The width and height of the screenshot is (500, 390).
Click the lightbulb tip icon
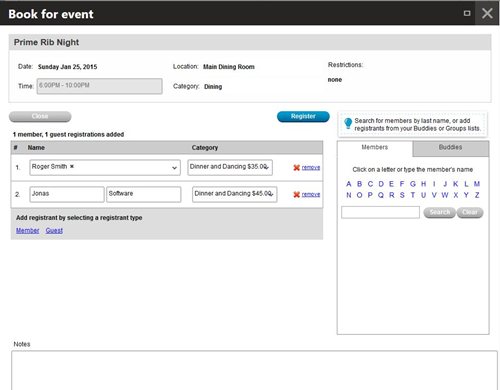(348, 123)
